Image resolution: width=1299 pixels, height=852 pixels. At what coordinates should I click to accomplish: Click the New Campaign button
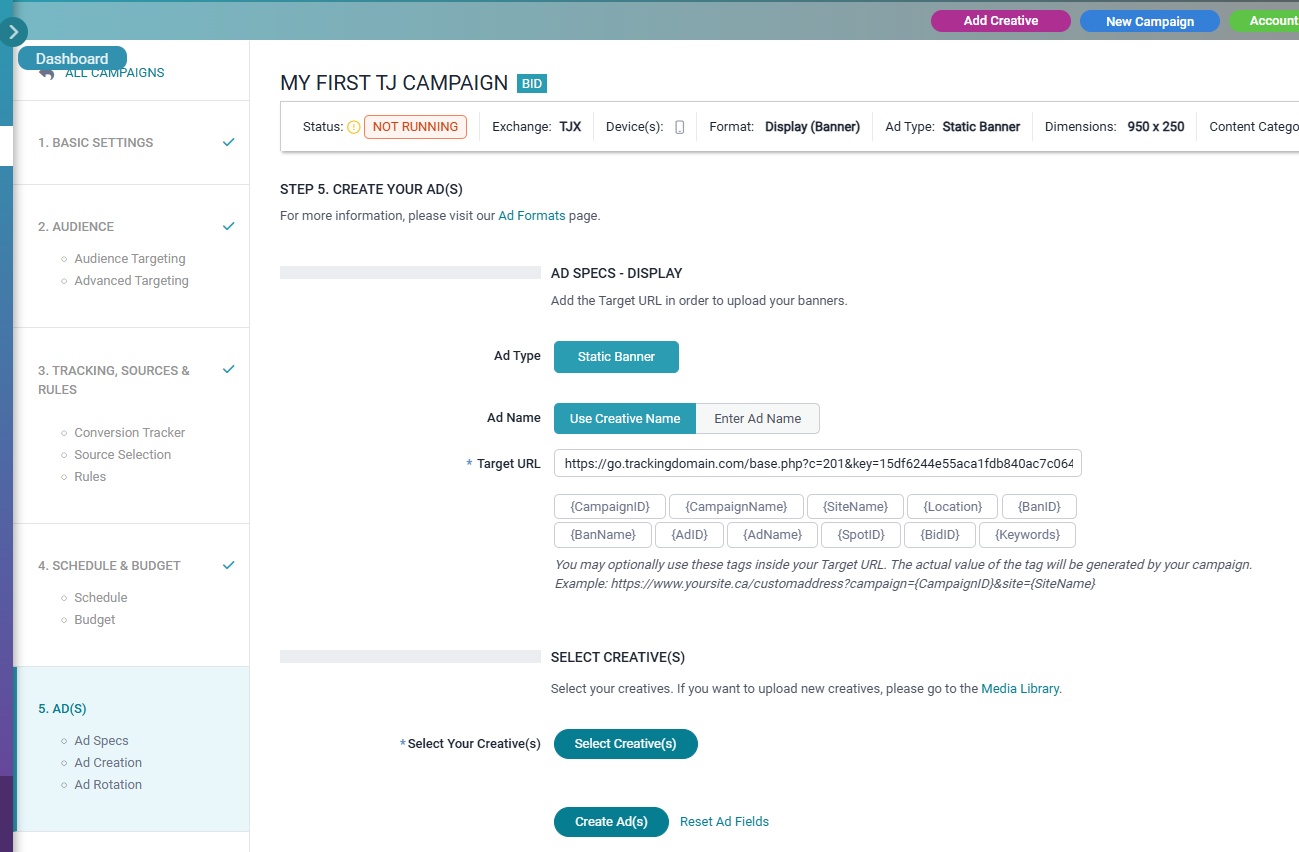point(1149,21)
